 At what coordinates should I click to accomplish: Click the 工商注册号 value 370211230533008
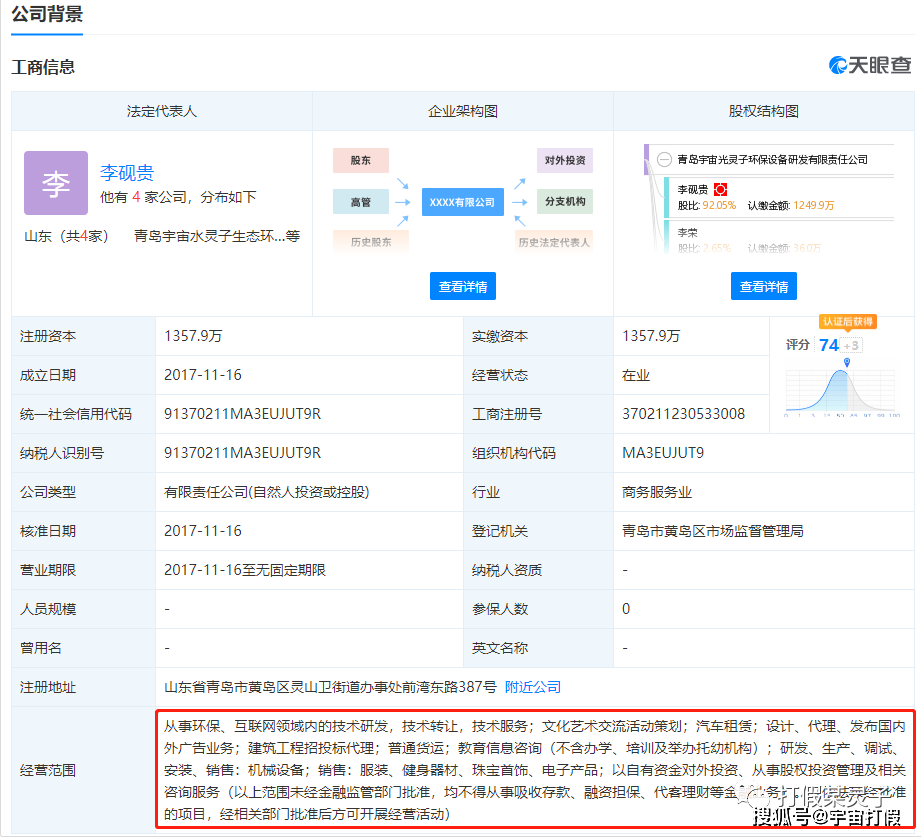[x=684, y=414]
